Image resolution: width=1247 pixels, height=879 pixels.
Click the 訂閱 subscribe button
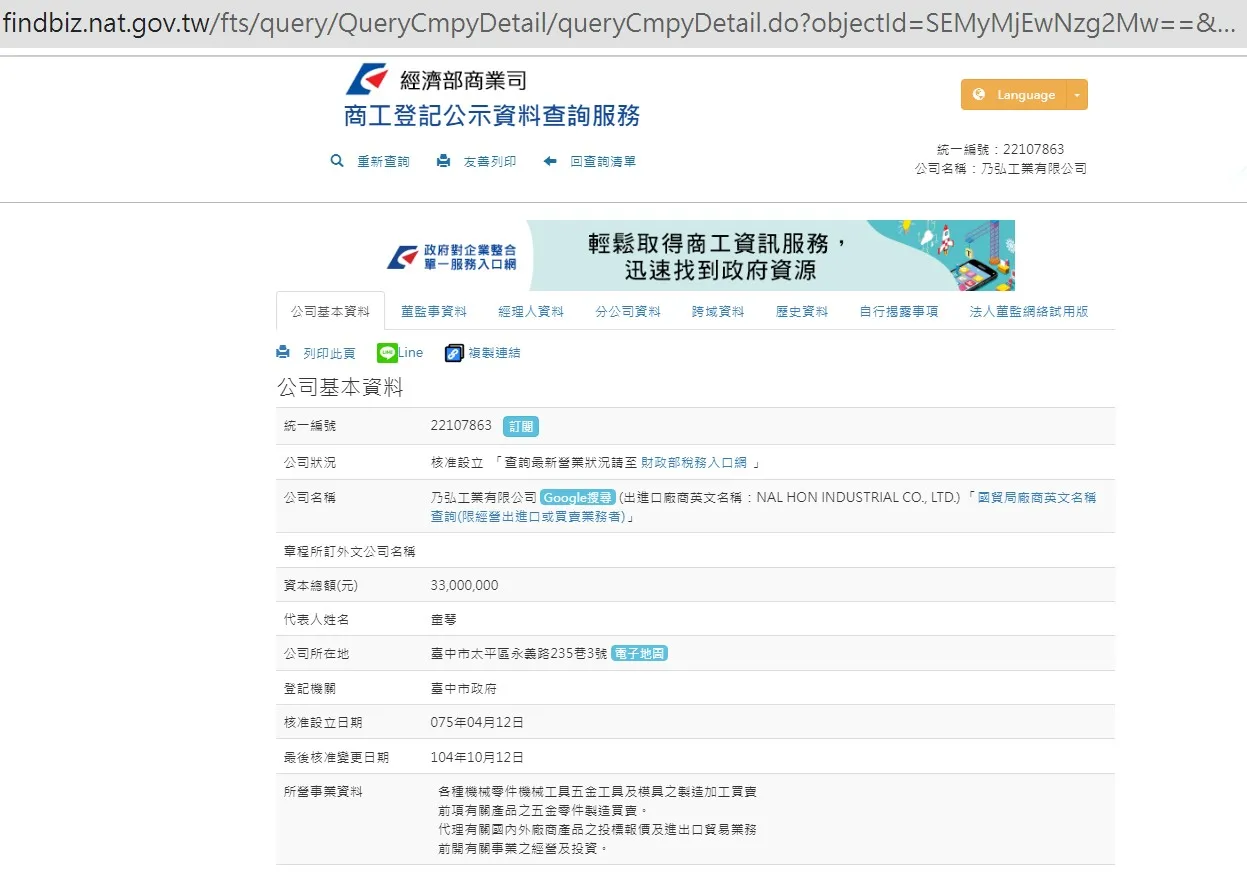(520, 426)
